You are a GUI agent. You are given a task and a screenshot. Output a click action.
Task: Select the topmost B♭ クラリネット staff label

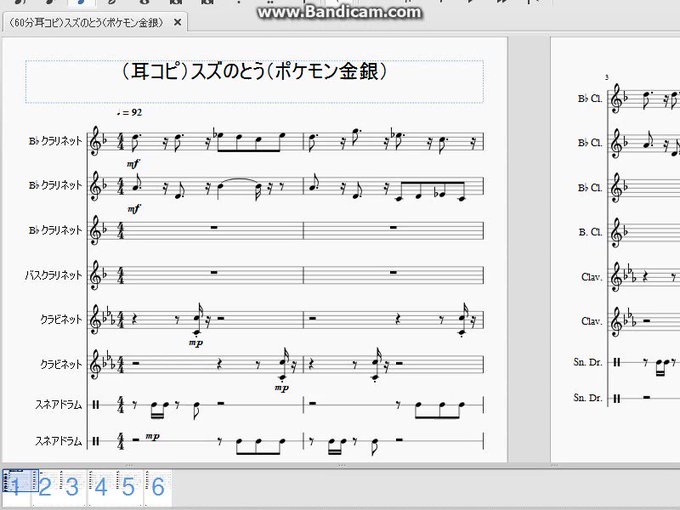coord(55,141)
